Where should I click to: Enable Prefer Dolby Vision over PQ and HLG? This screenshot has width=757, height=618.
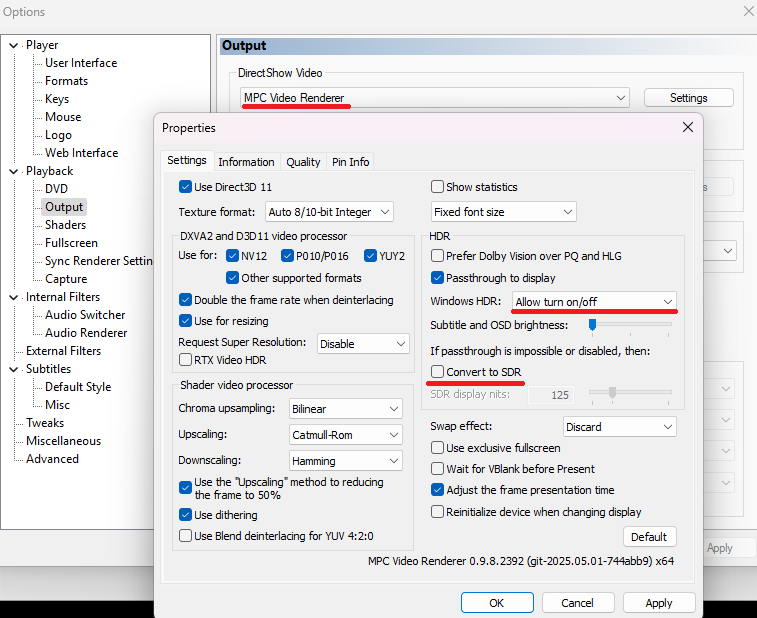pos(437,256)
